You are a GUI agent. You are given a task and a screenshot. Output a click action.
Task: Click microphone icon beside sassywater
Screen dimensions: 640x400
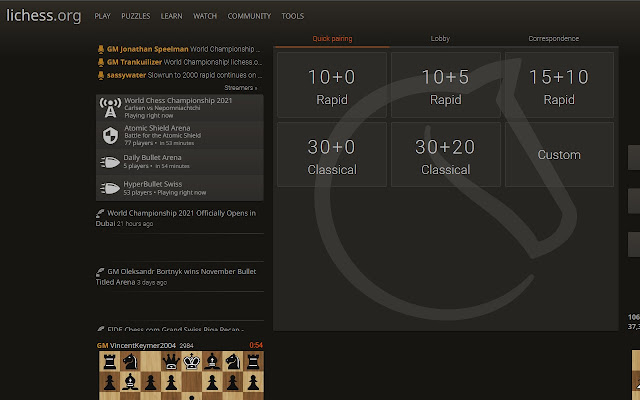tap(101, 76)
